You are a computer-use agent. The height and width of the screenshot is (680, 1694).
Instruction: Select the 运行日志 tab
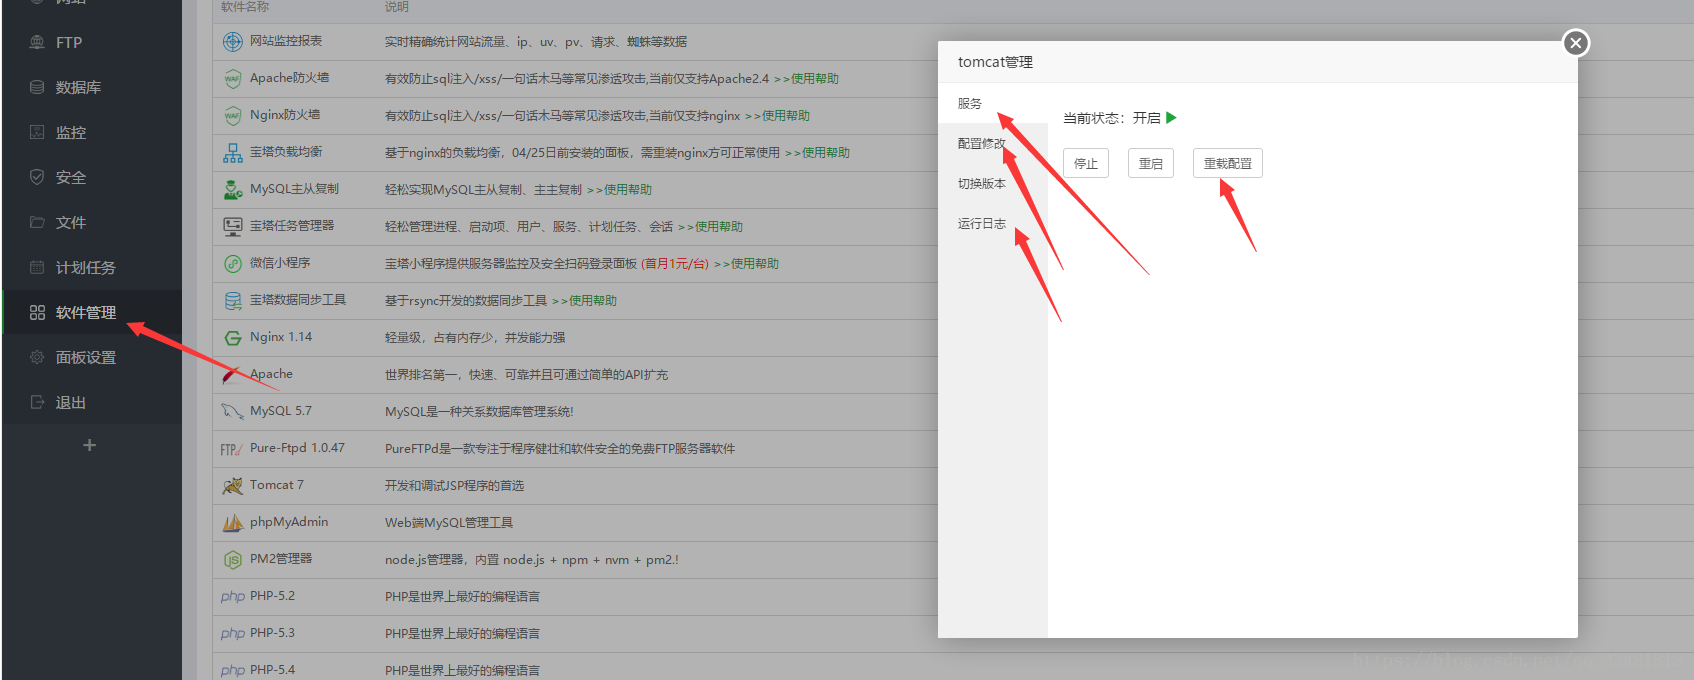(993, 223)
